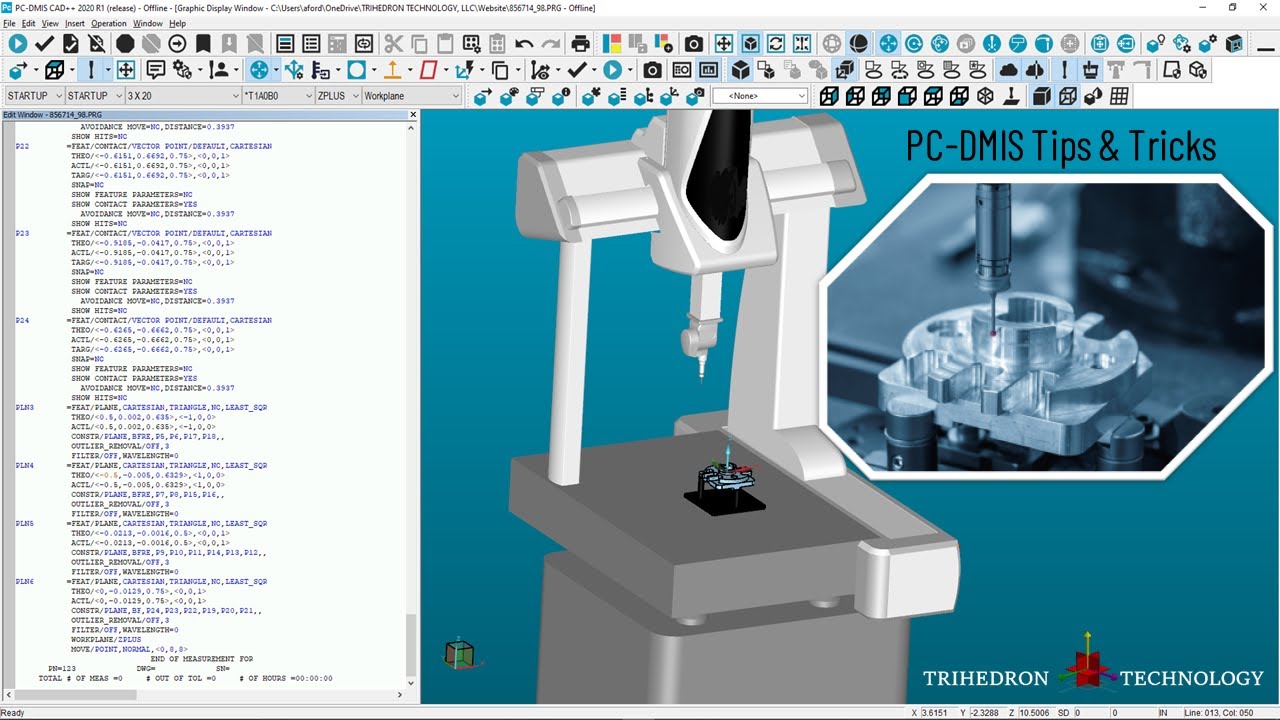This screenshot has height=720, width=1280.
Task: Click the speech bubble comment icon
Action: (156, 70)
